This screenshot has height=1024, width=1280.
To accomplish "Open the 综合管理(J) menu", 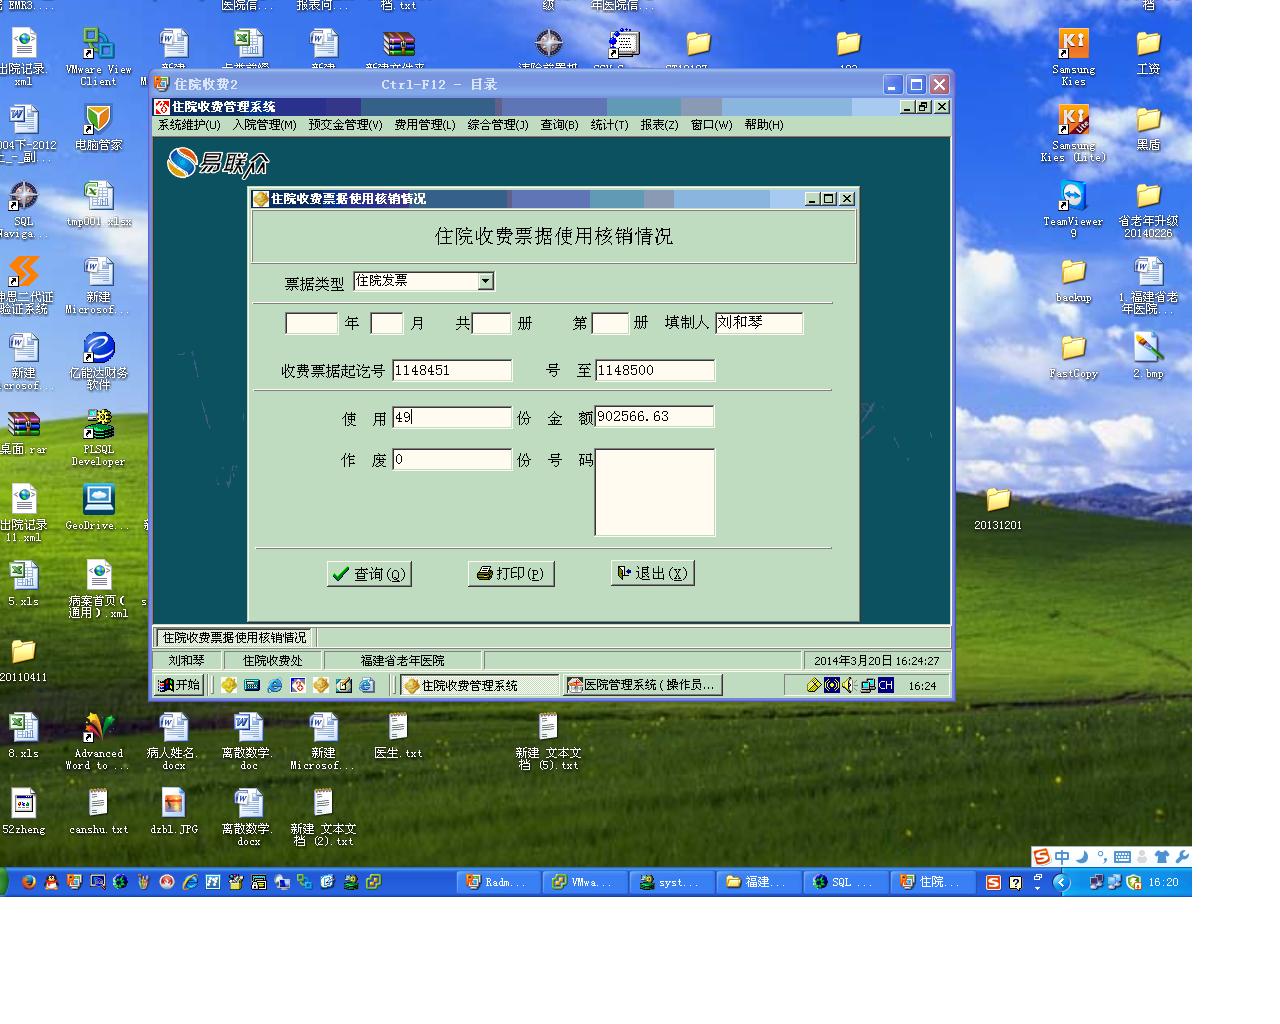I will click(498, 125).
